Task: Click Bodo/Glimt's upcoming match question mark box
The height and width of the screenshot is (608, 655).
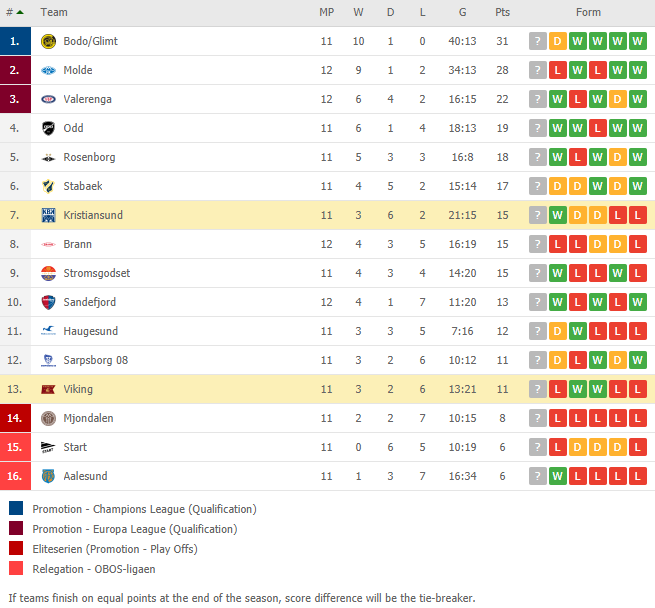Action: 538,41
